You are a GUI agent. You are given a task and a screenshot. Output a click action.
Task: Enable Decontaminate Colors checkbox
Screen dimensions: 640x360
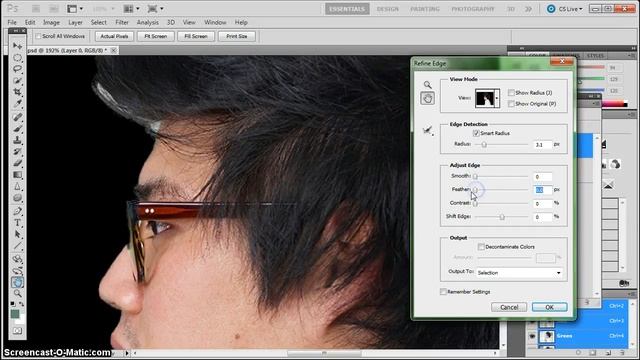[x=481, y=247]
